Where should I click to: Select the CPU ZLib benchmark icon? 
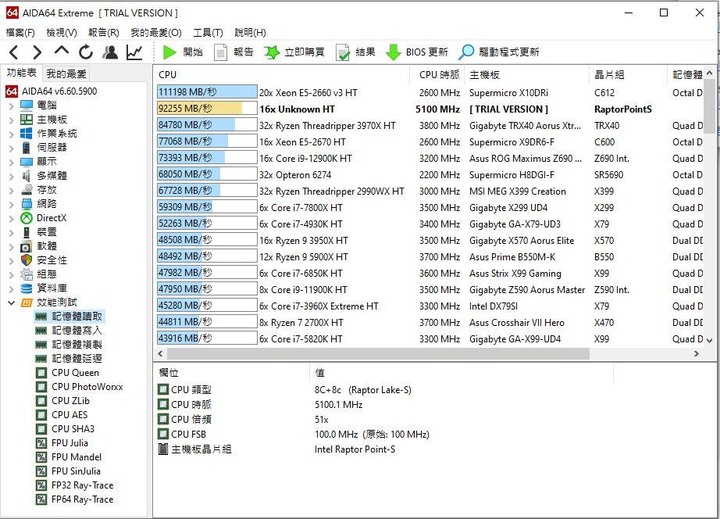[x=41, y=401]
